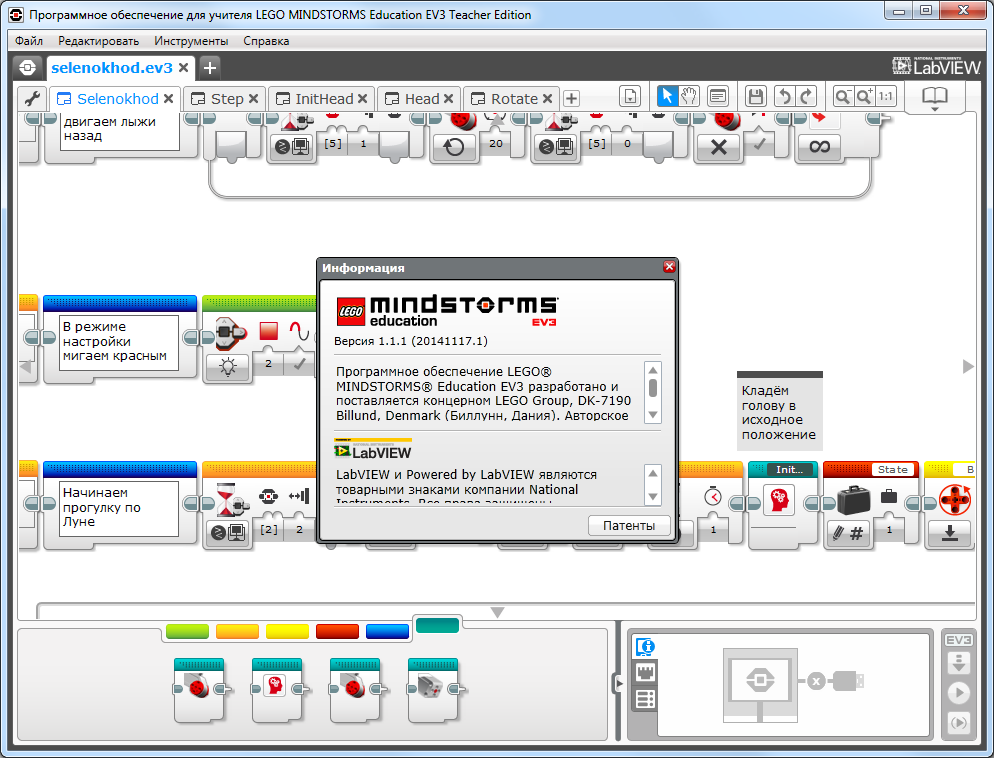The image size is (994, 758).
Task: Select the red Data Operations palette tab
Action: click(x=337, y=631)
